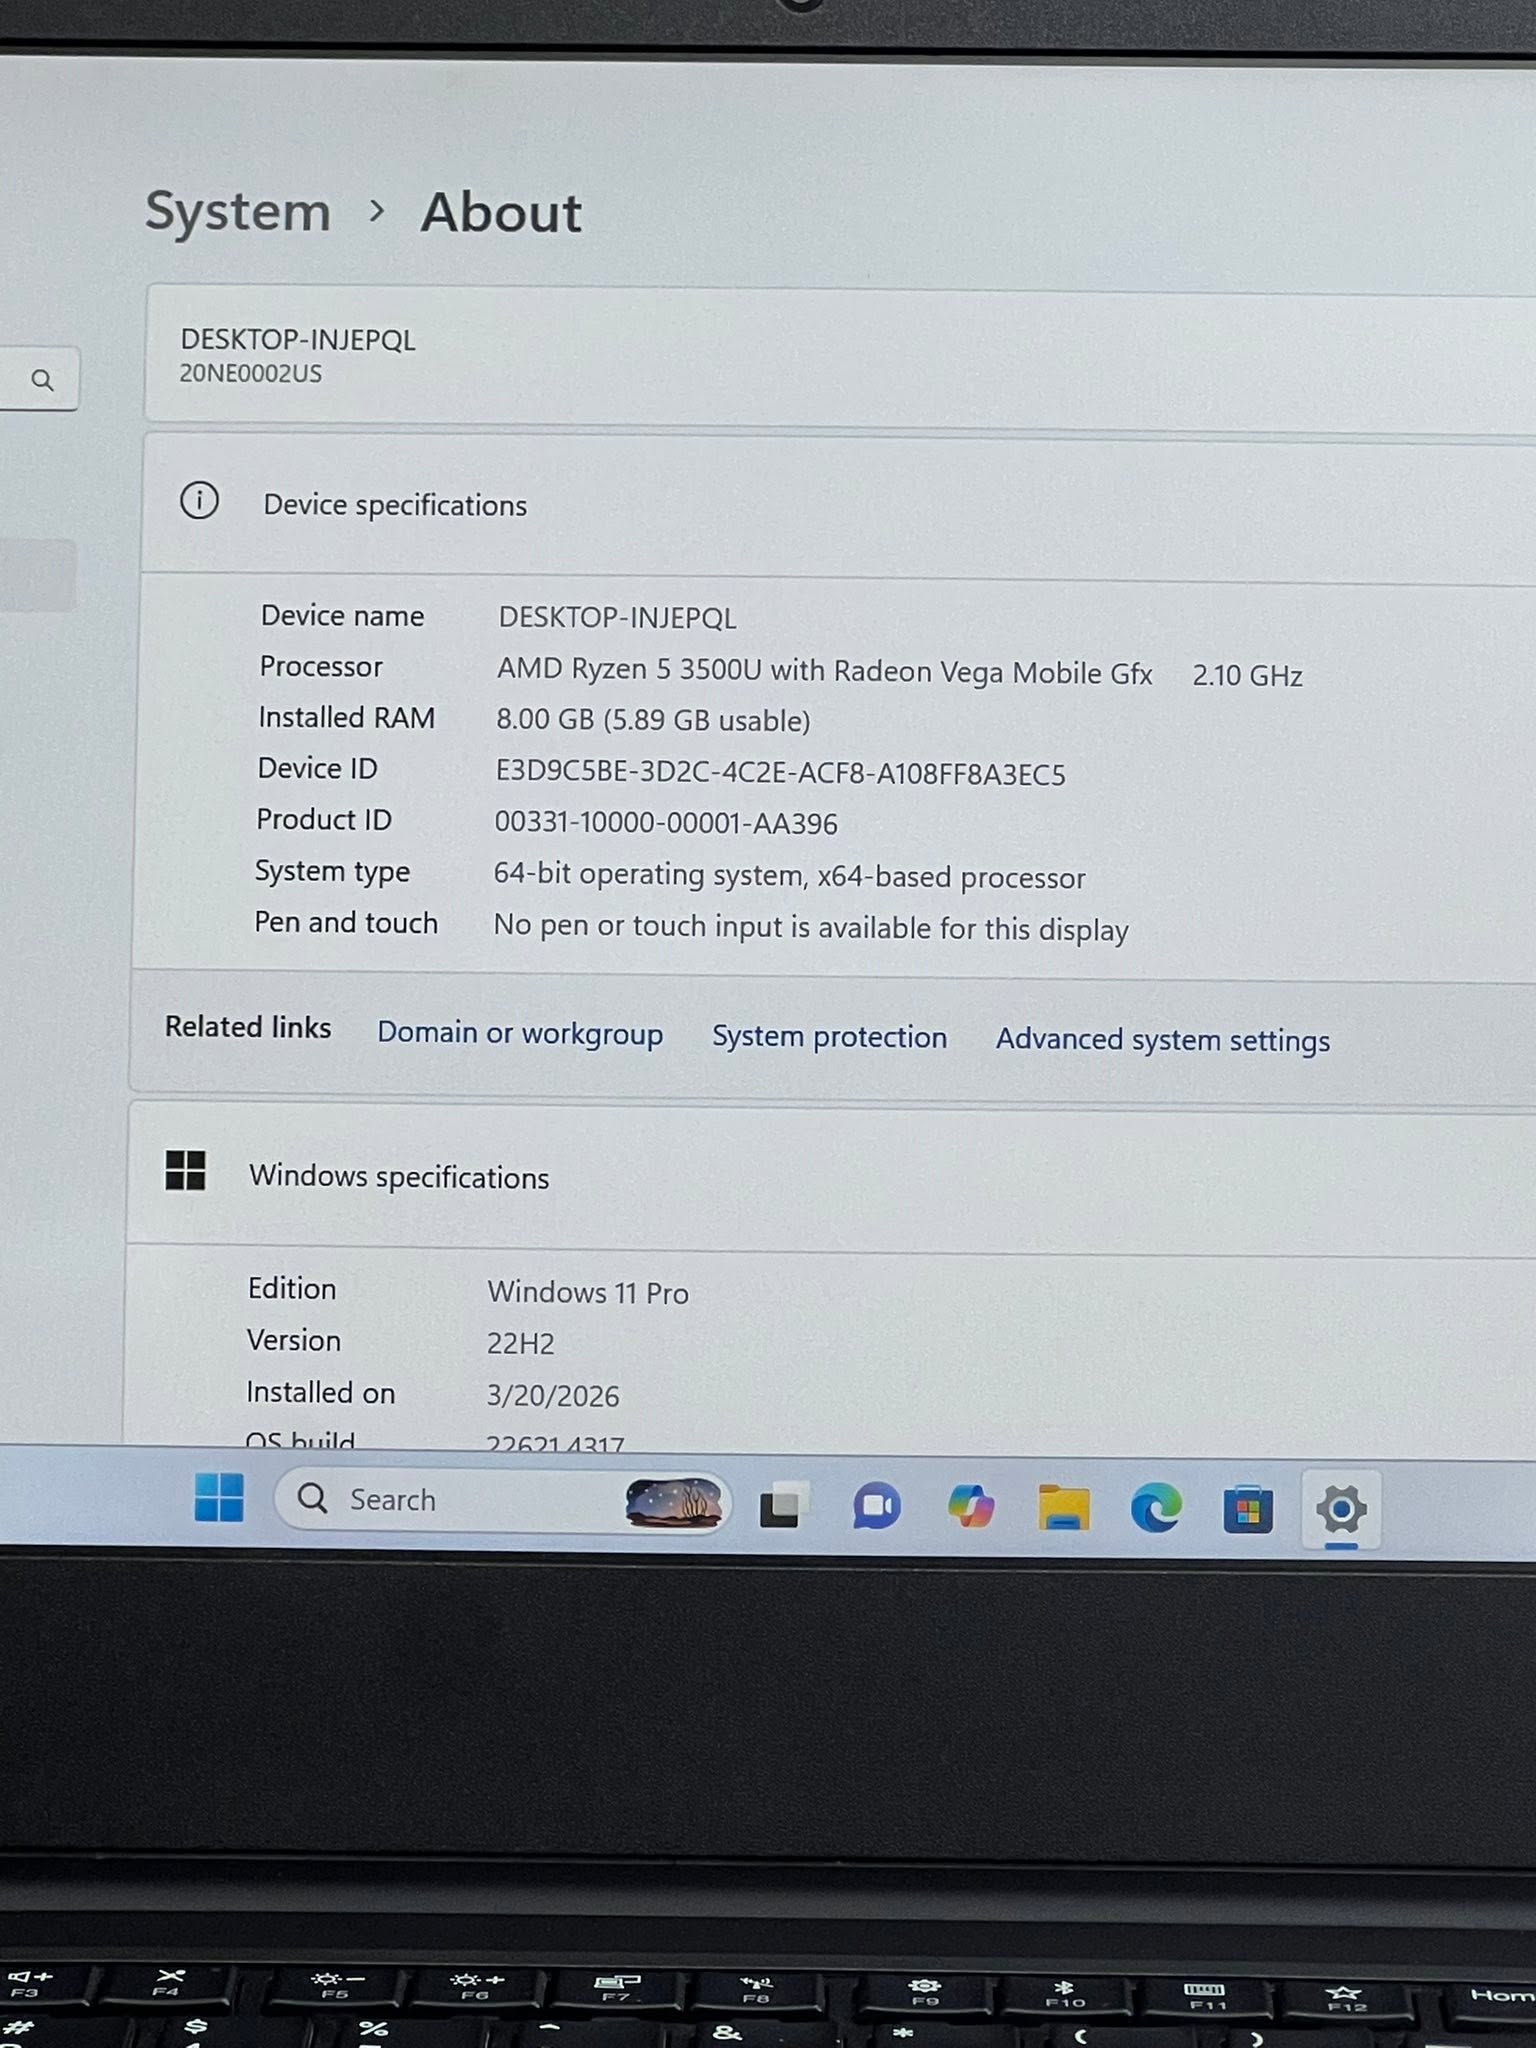Select the Product ID 00331-10000-00001-AA396
The height and width of the screenshot is (2048, 1536).
pyautogui.click(x=666, y=823)
